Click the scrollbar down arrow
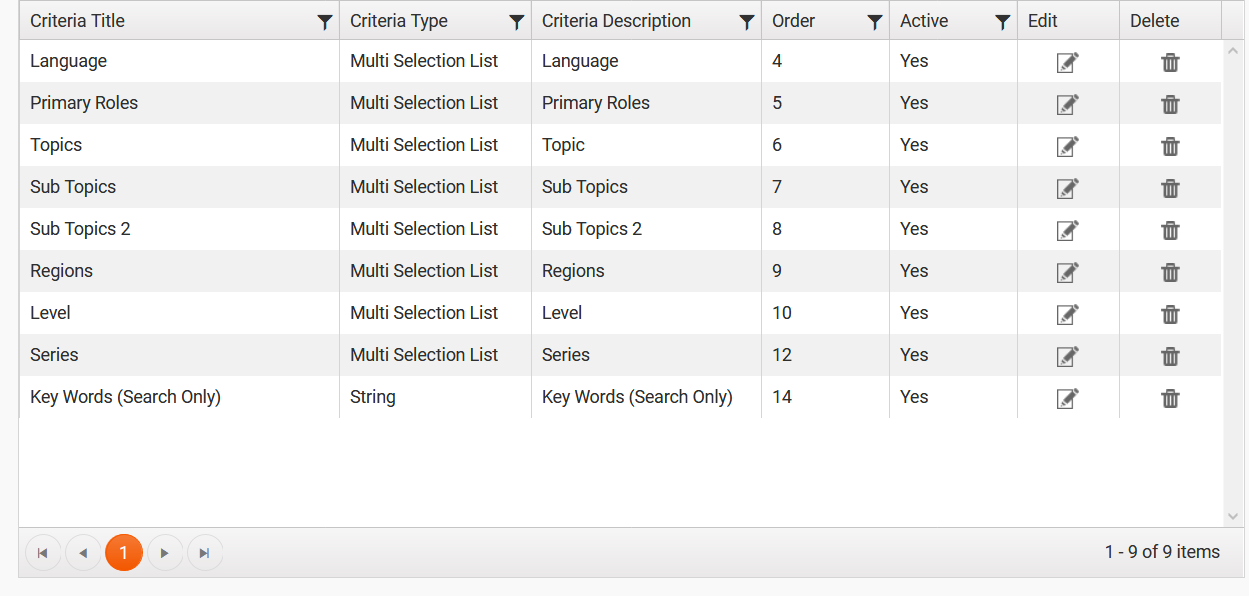 (1232, 516)
